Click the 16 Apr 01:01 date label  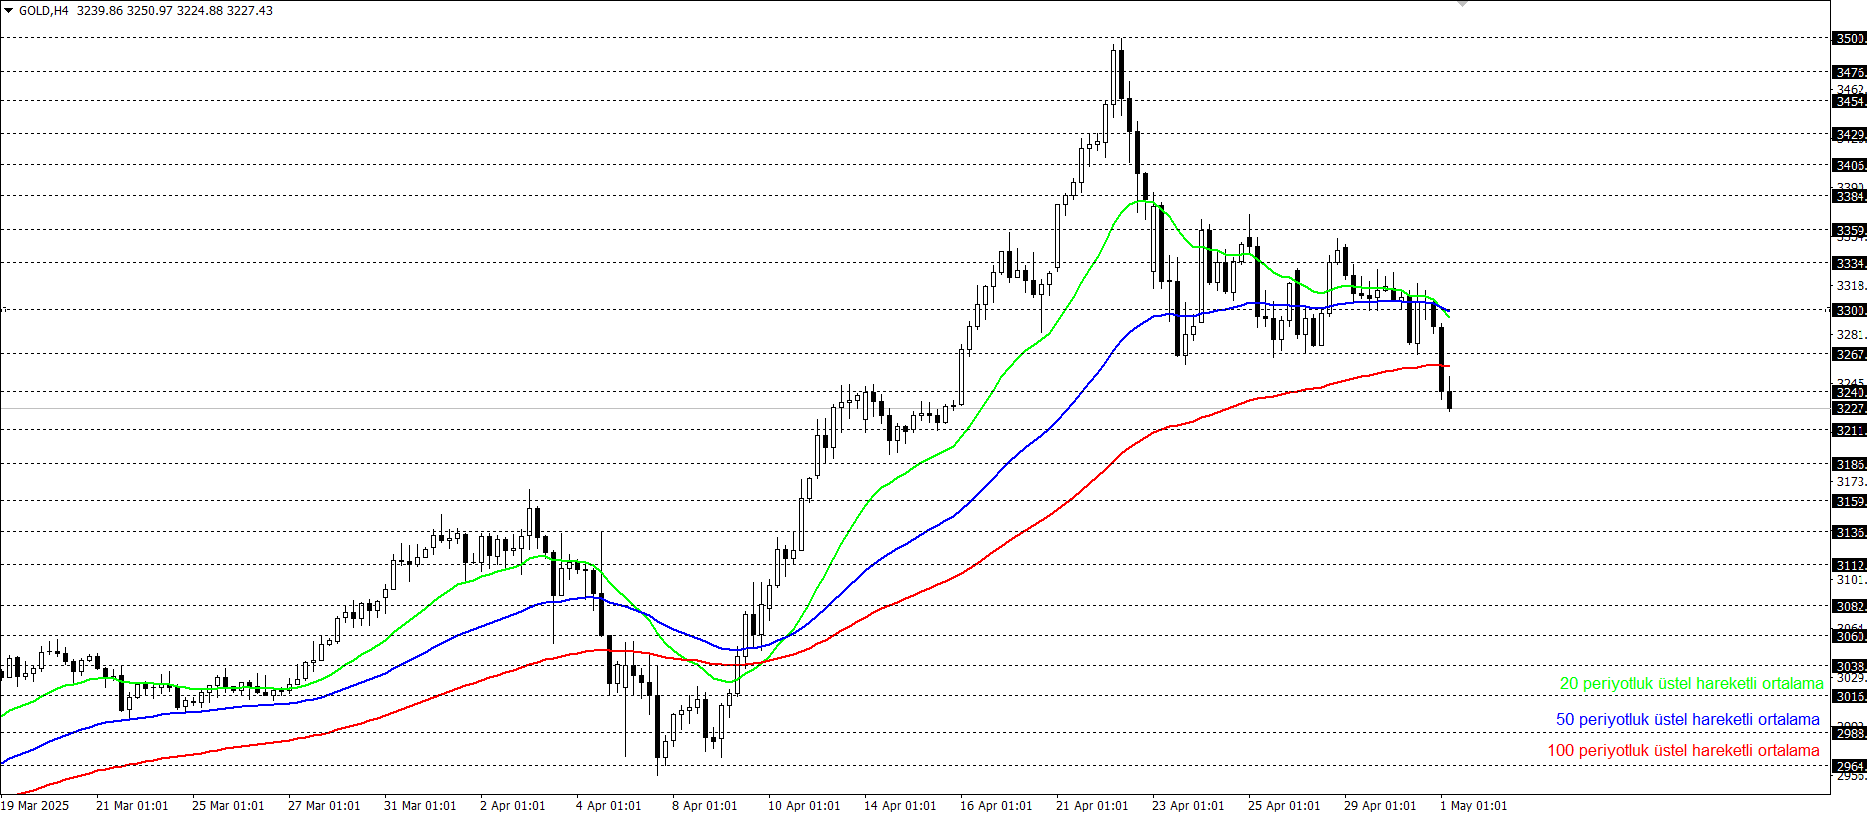(996, 805)
